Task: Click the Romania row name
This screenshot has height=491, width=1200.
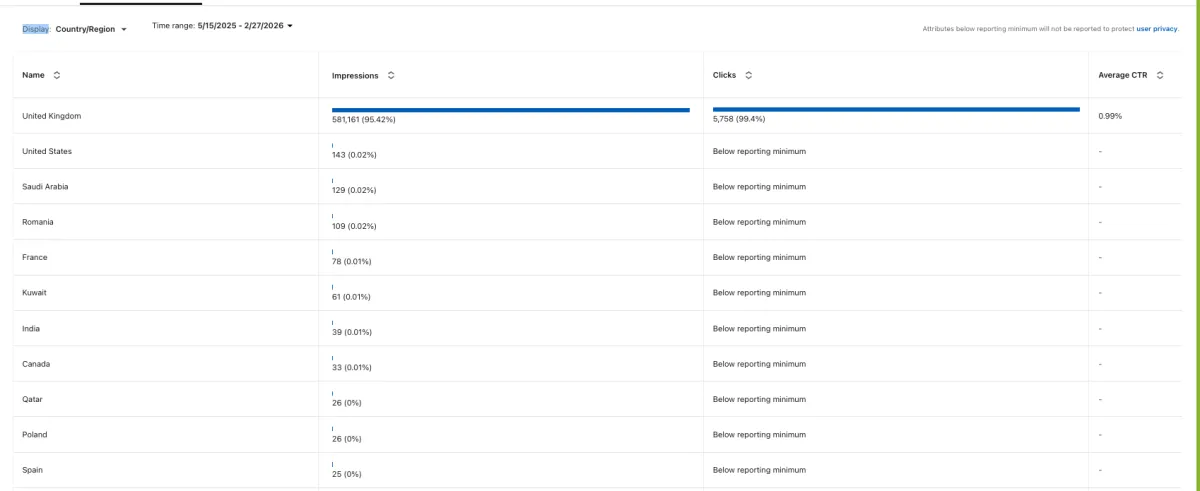Action: tap(38, 222)
